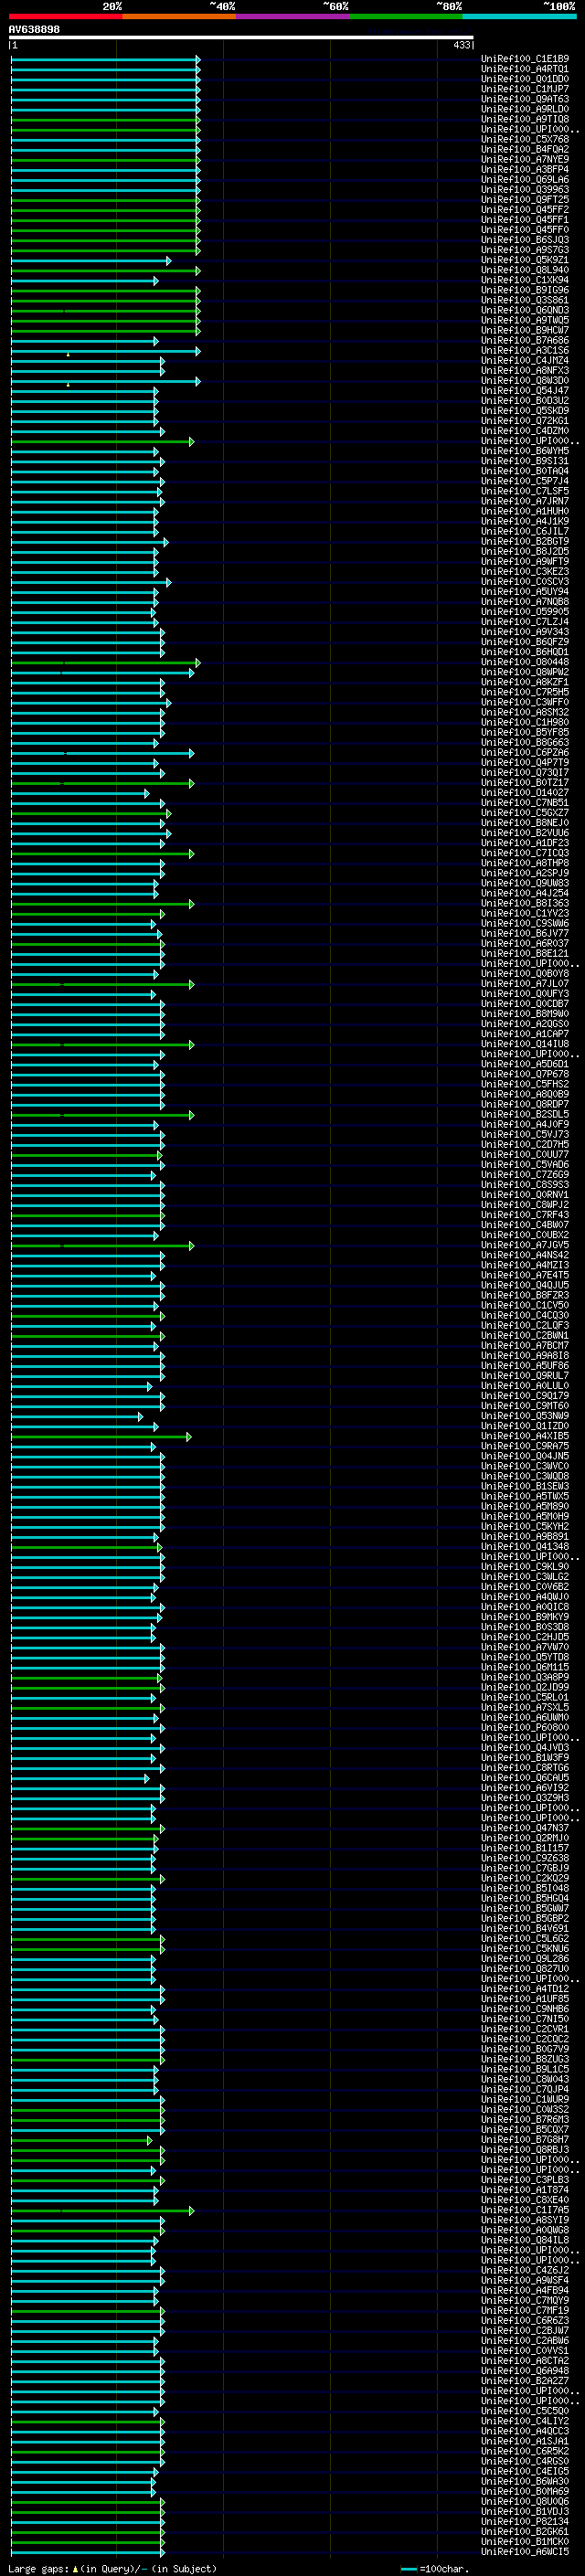The image size is (585, 2576).
Task: Click the =100char. scale legend
Action: click(434, 2568)
